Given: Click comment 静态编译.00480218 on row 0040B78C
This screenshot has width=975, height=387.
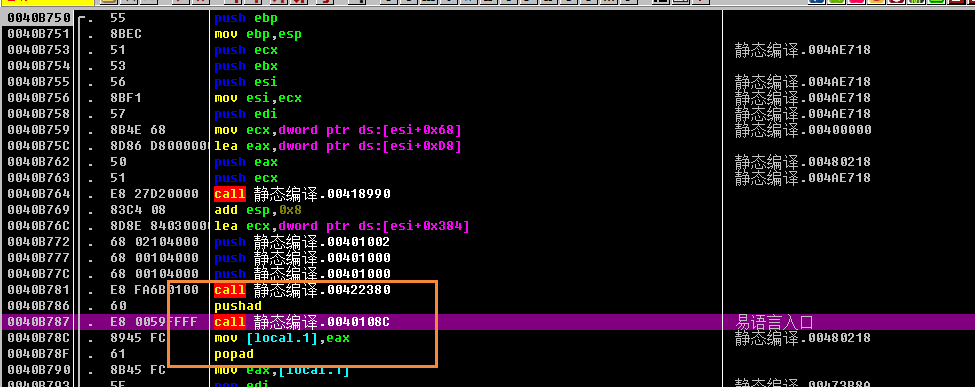Looking at the screenshot, I should (802, 338).
